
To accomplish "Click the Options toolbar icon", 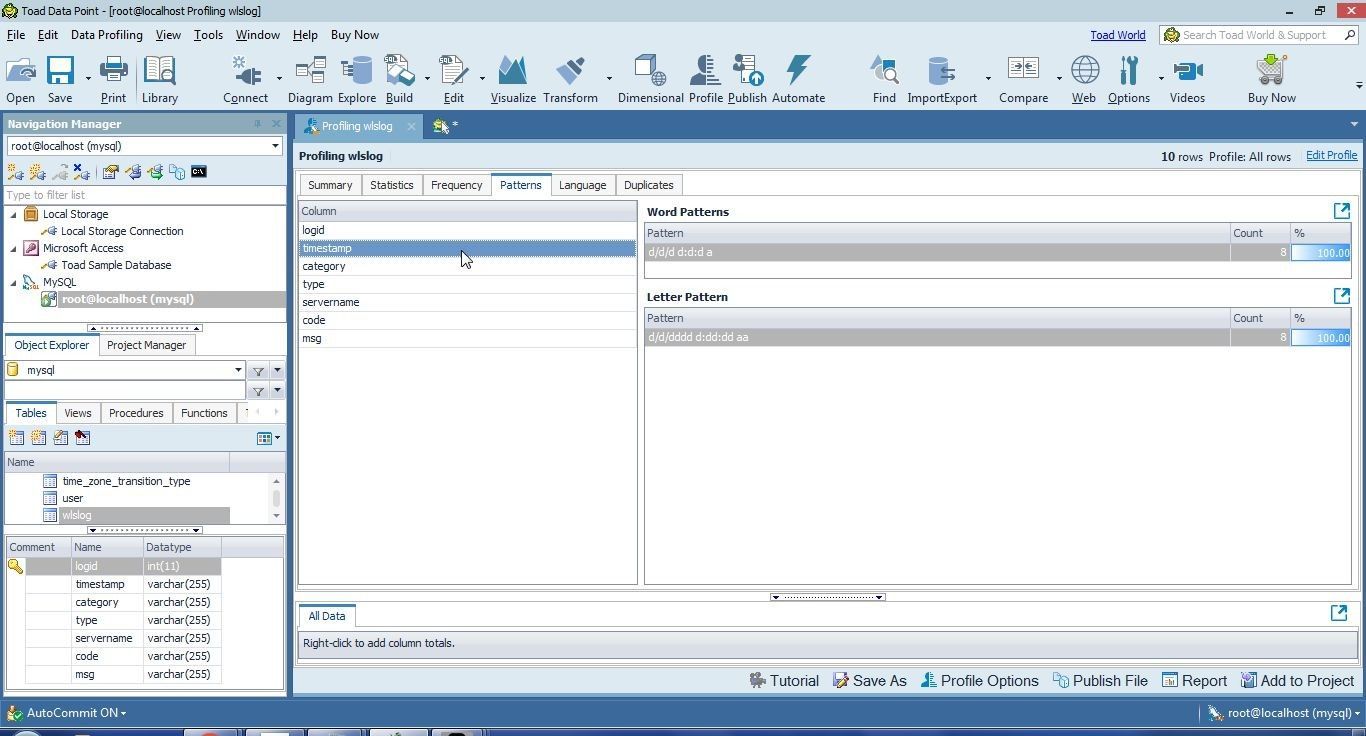I will click(1129, 79).
